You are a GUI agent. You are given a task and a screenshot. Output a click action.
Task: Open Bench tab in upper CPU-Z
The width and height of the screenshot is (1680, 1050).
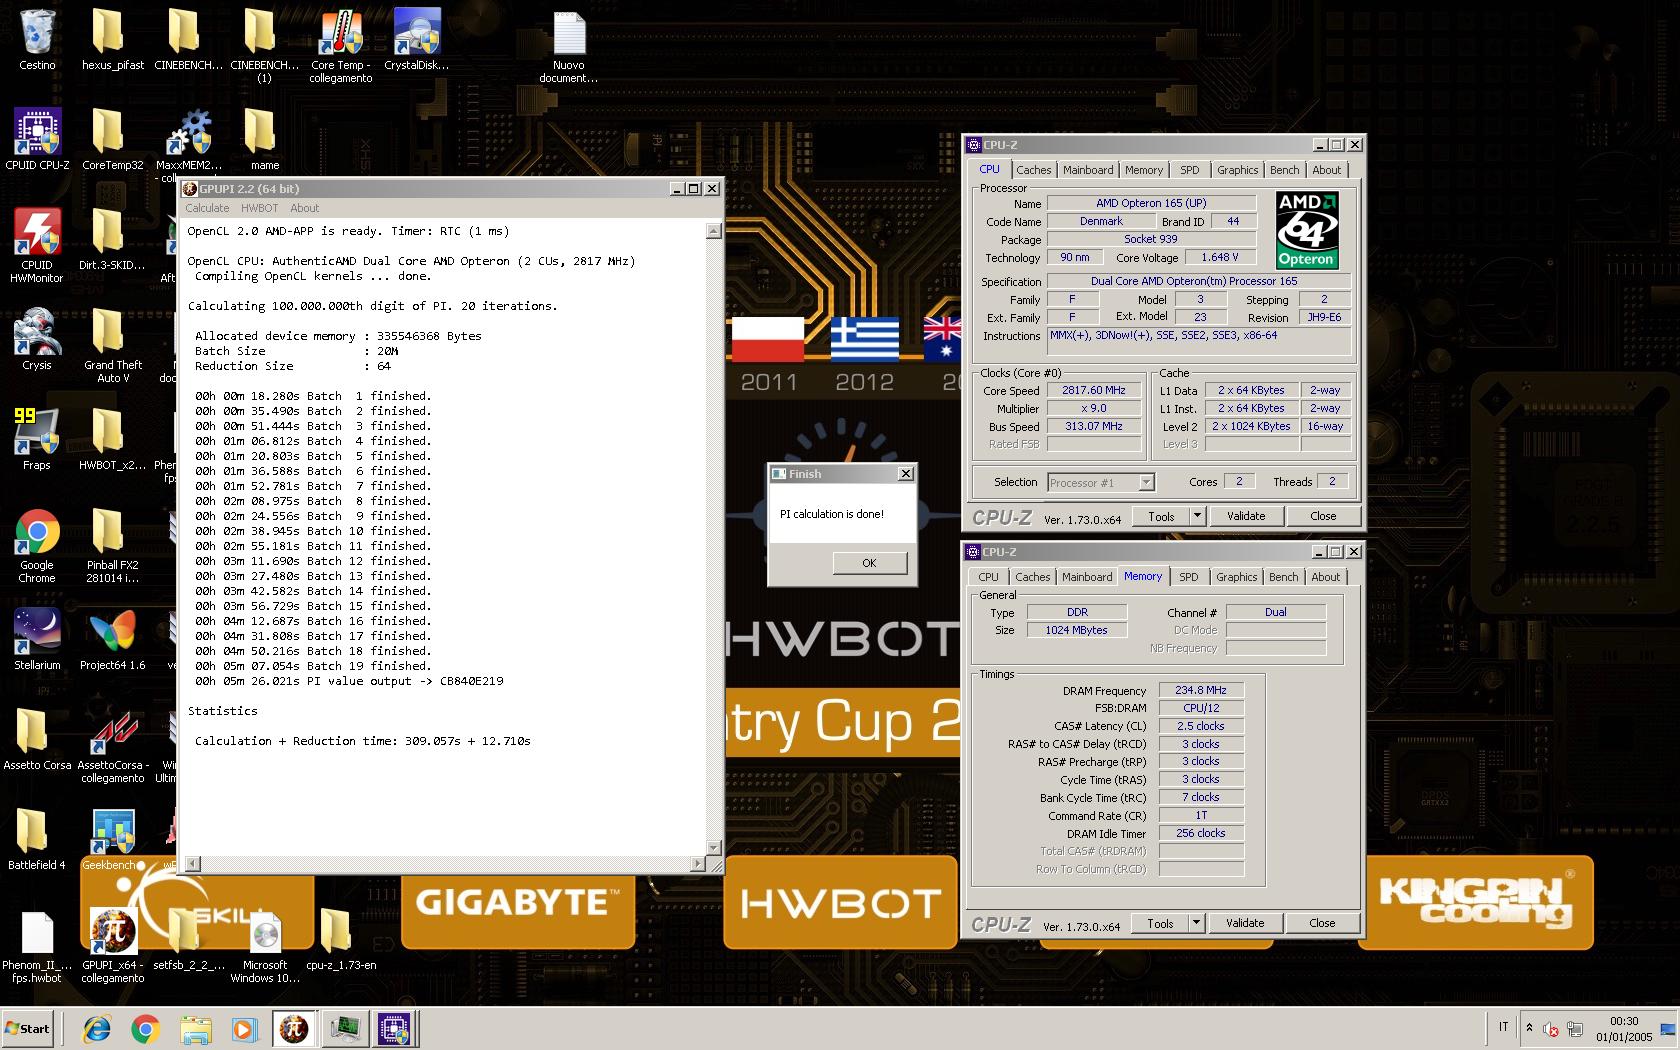click(x=1284, y=170)
